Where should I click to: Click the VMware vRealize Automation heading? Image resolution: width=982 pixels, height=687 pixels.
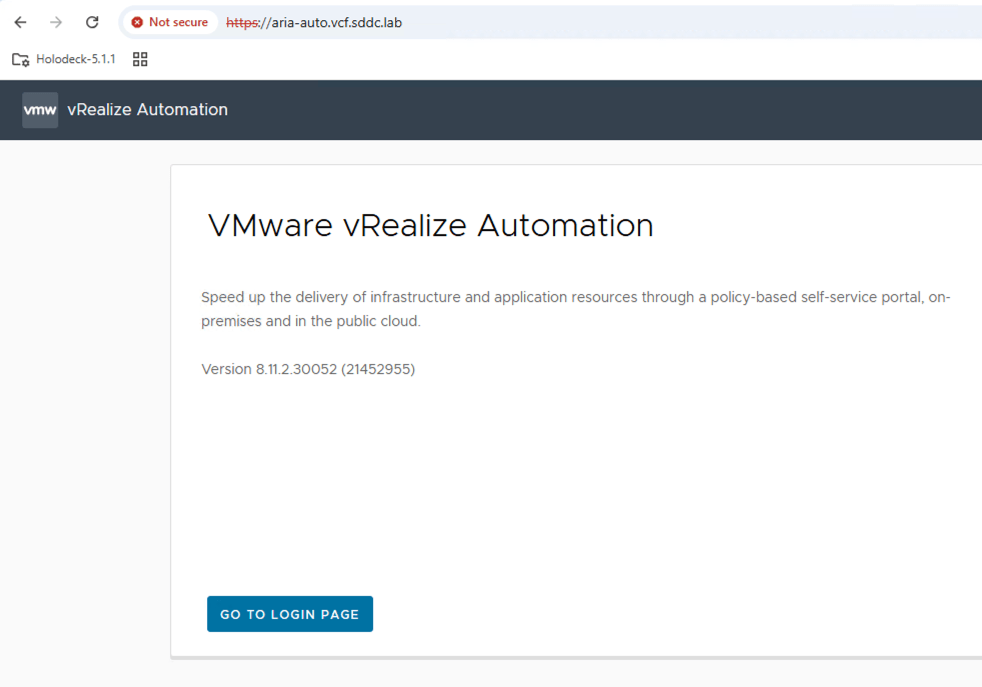(x=430, y=226)
